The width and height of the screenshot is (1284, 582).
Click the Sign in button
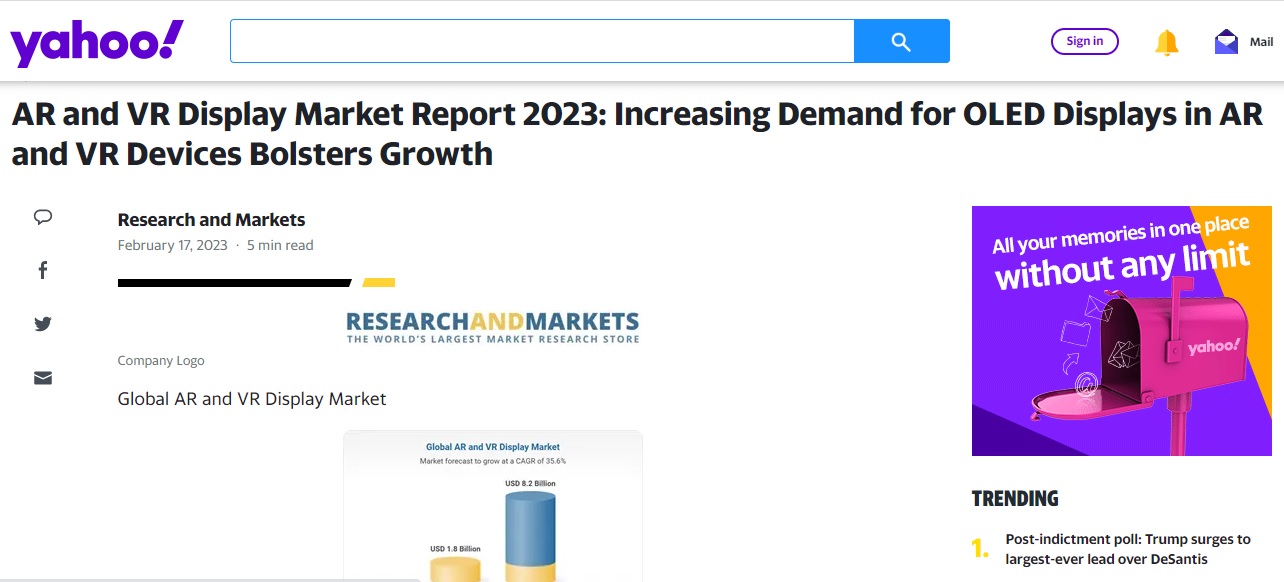1085,41
